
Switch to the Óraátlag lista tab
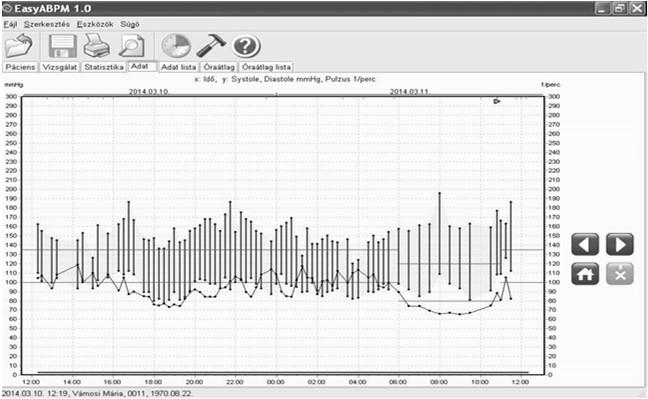(267, 67)
